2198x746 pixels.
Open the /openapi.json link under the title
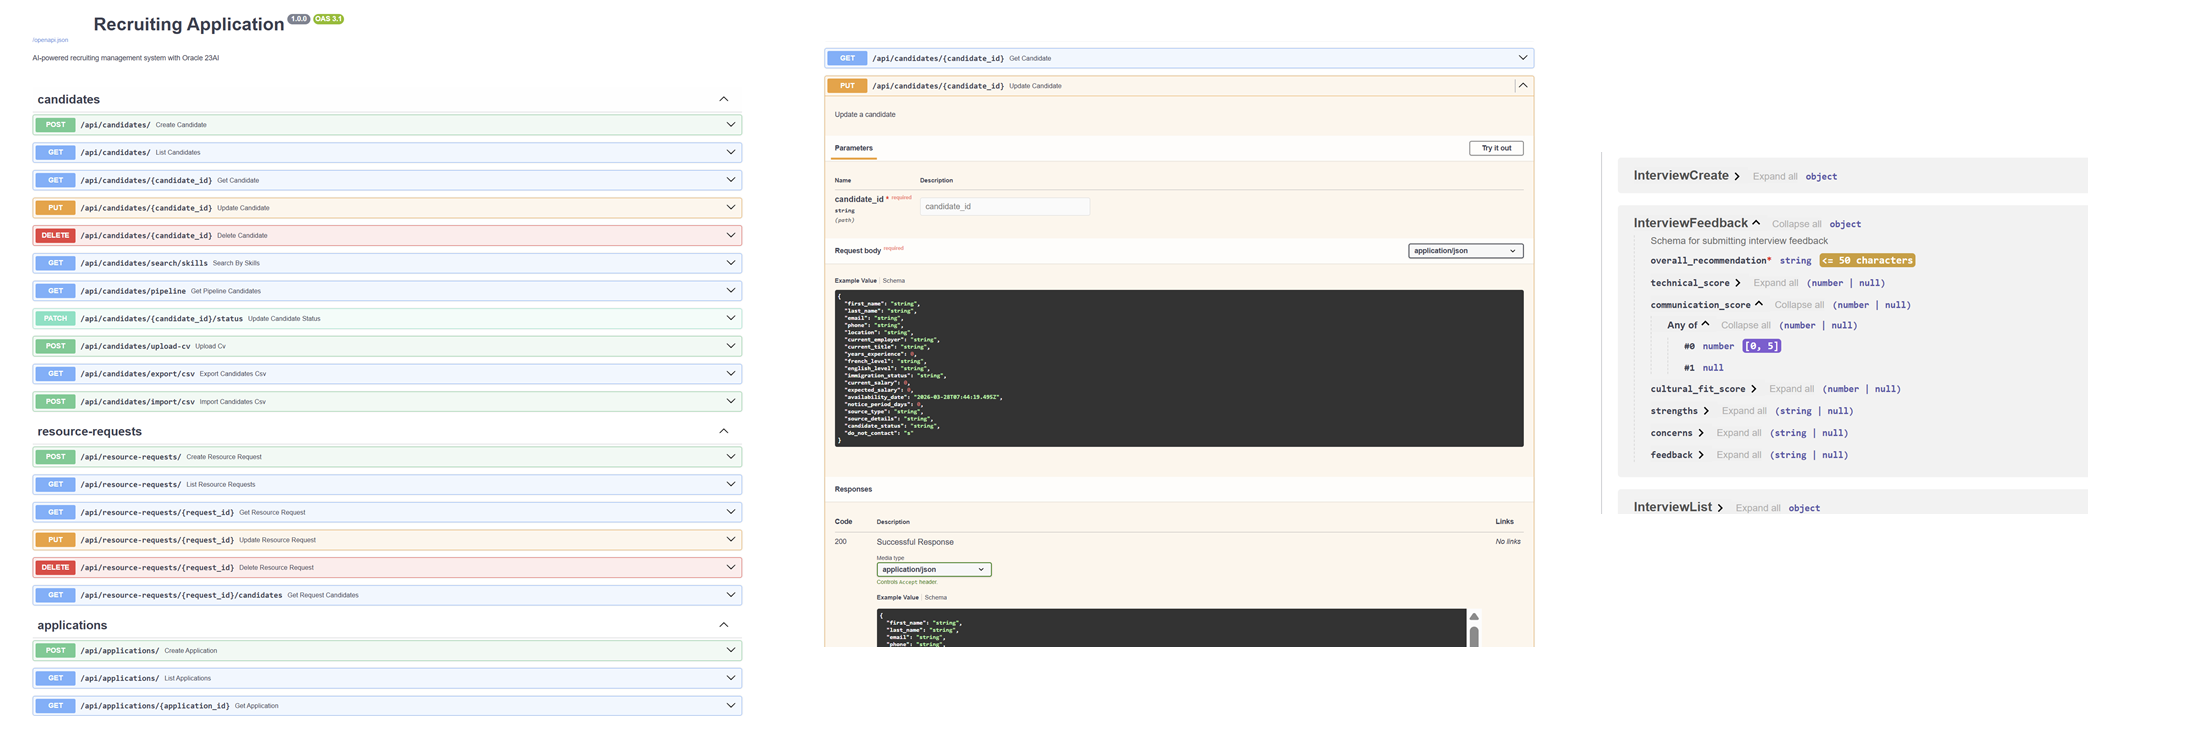pos(50,40)
